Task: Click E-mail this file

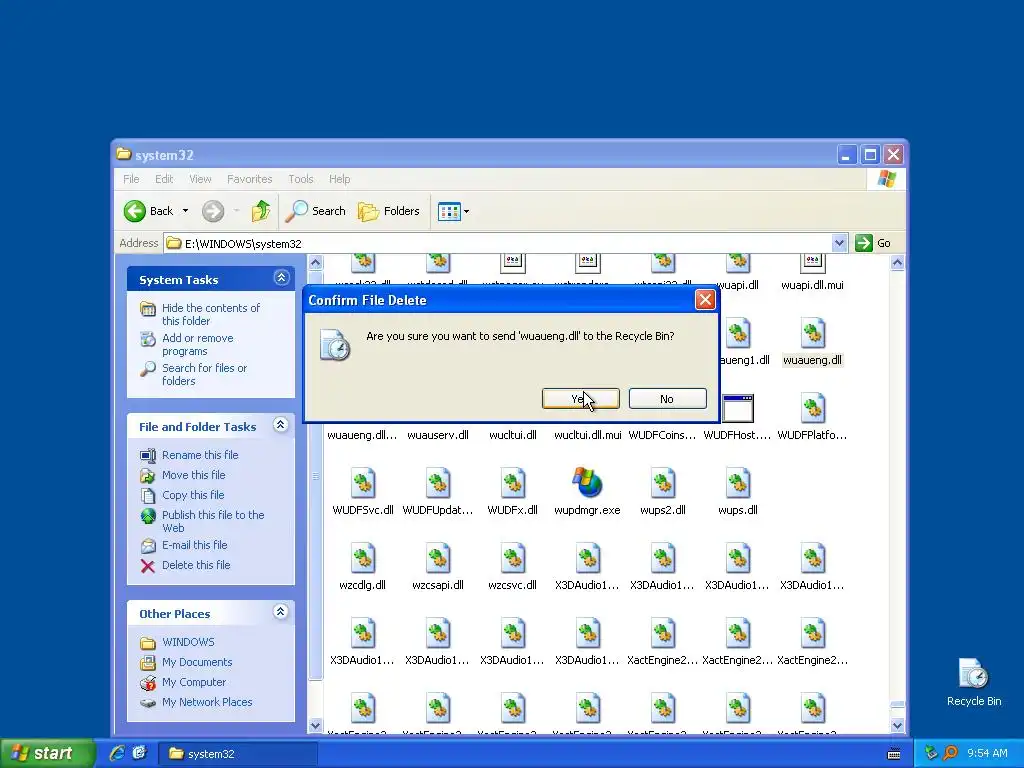Action: [x=195, y=545]
